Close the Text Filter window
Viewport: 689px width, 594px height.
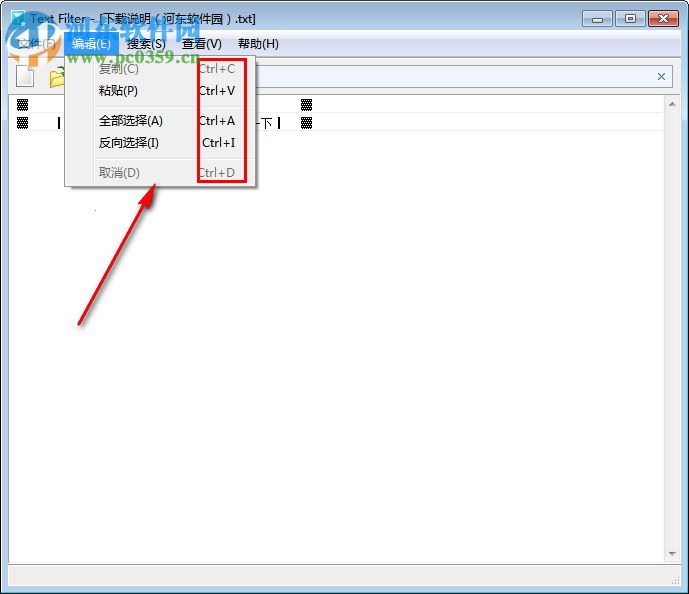point(664,19)
